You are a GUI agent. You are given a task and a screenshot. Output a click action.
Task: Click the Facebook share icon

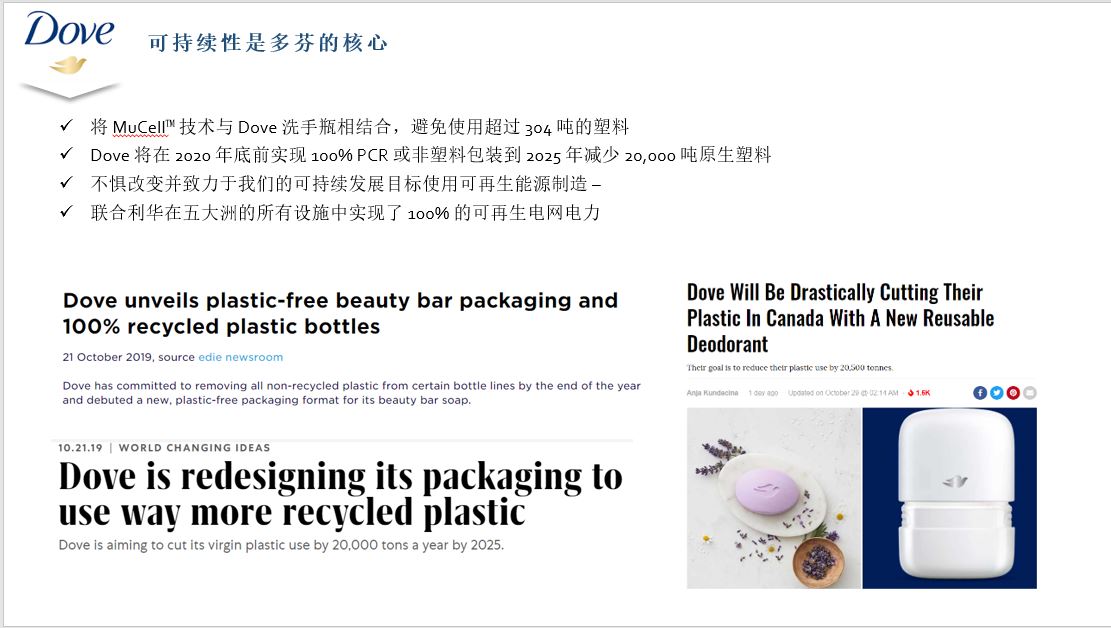point(980,393)
